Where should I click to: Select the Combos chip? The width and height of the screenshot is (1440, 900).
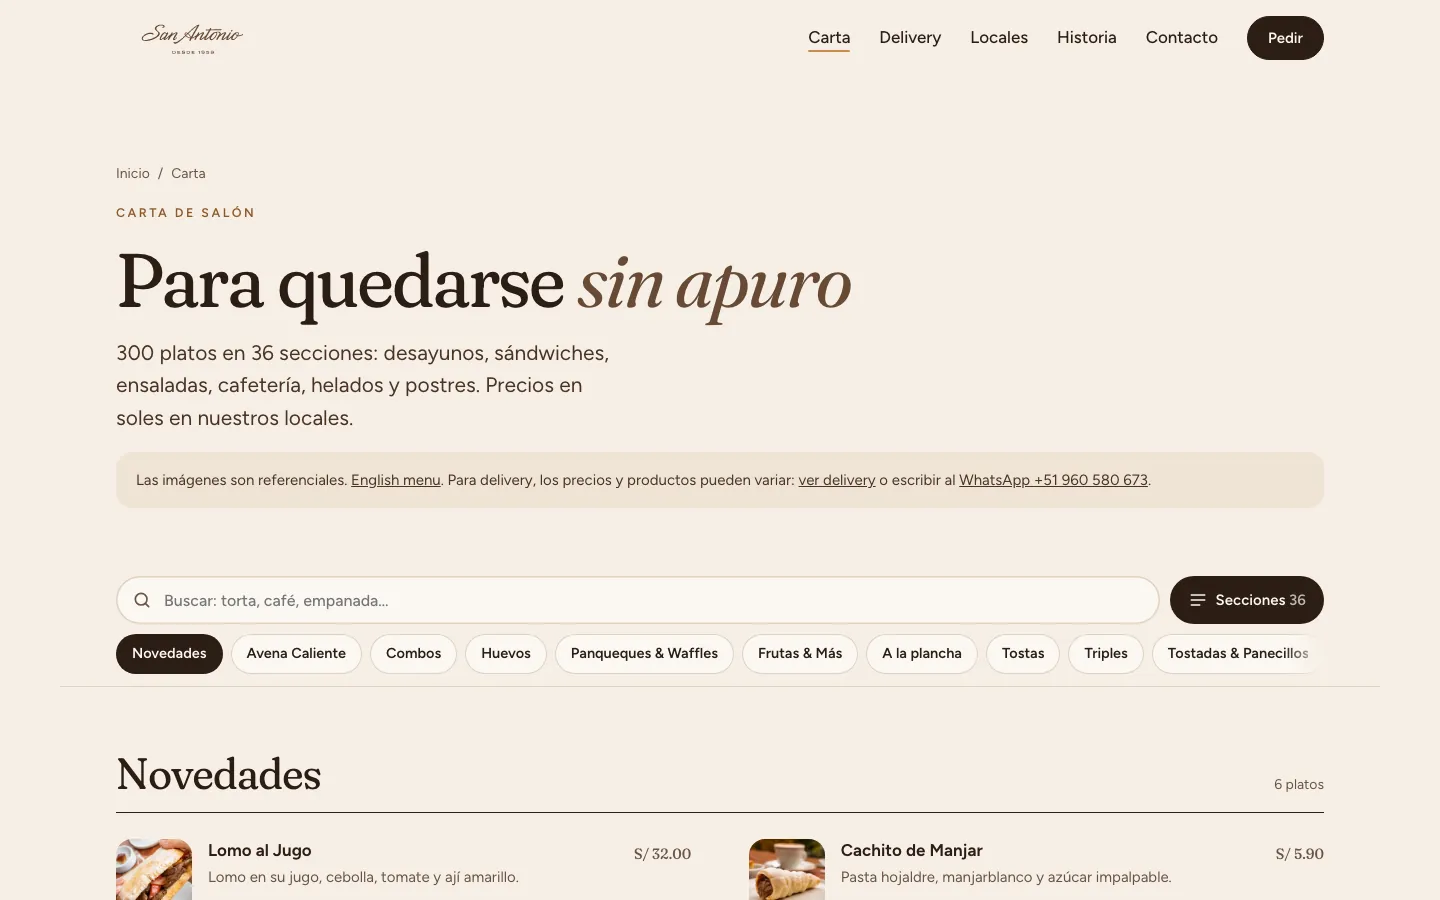click(x=413, y=654)
